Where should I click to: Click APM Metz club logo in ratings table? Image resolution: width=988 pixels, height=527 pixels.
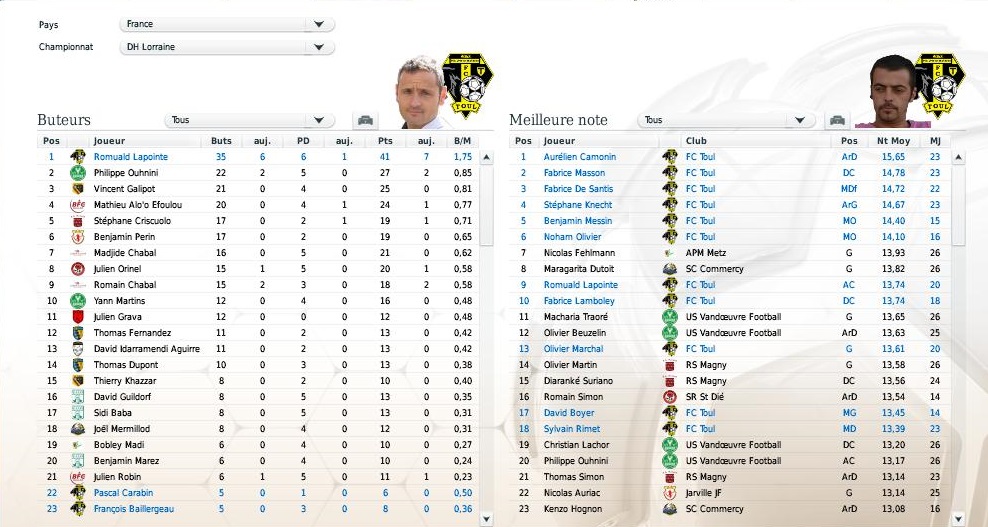tap(669, 253)
